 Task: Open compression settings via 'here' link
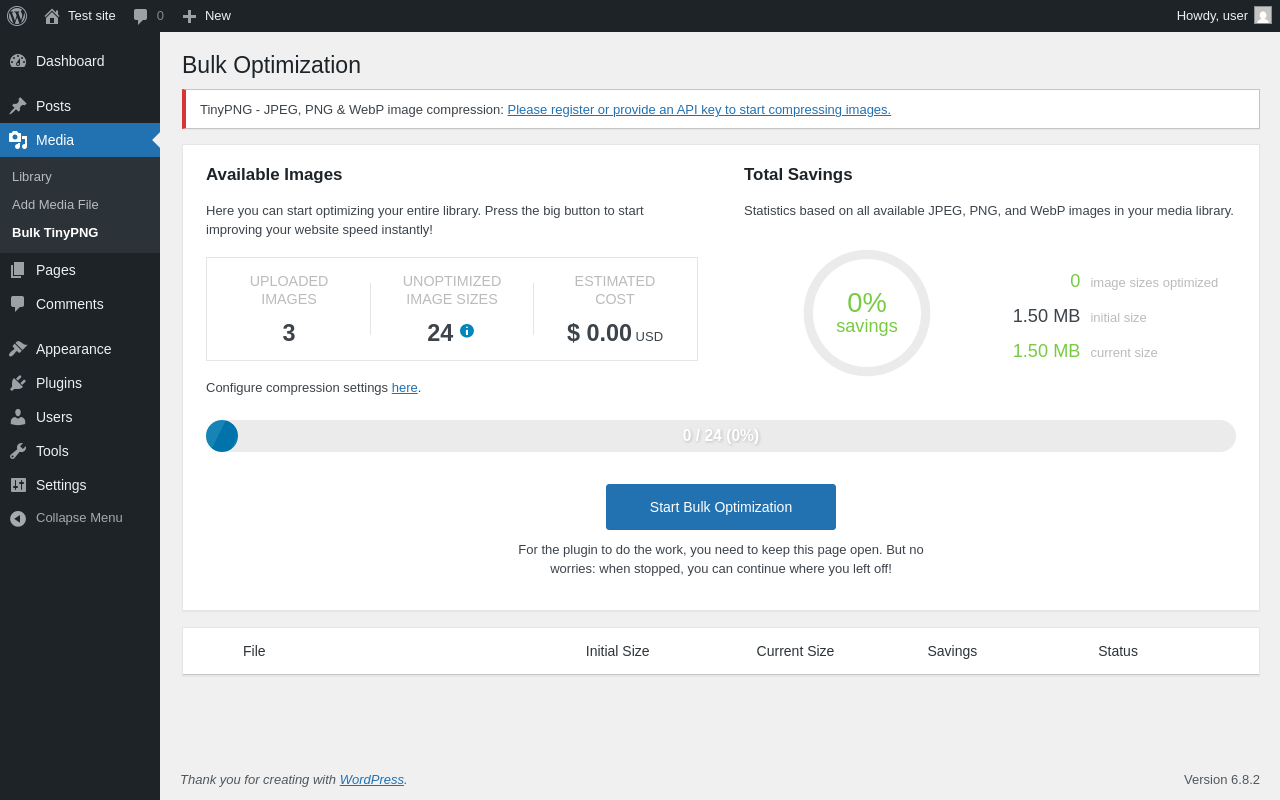point(404,388)
